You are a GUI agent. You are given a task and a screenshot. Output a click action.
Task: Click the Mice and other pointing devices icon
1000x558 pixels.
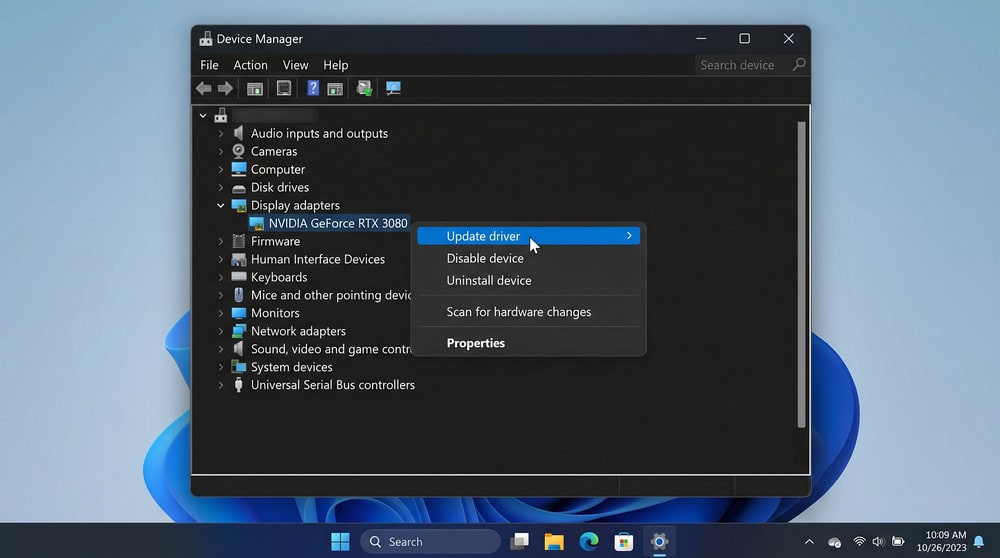pos(239,295)
